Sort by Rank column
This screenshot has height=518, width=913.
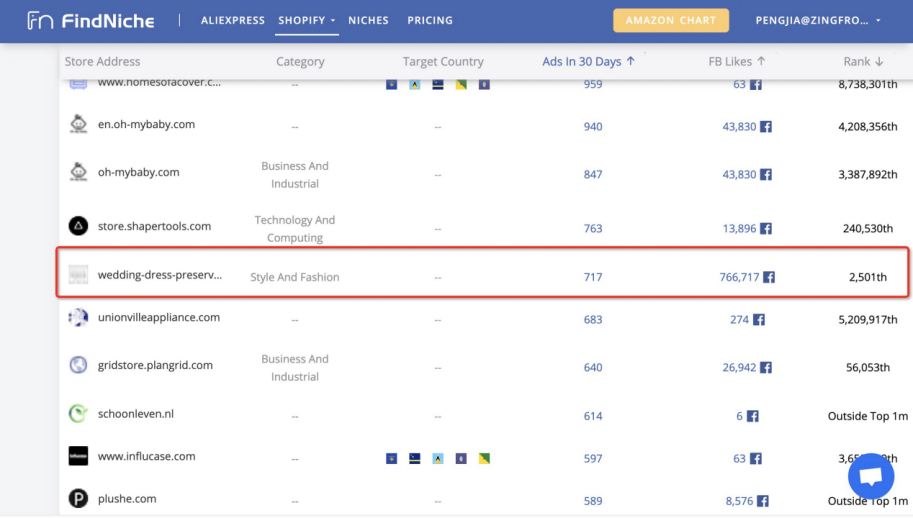click(x=863, y=61)
